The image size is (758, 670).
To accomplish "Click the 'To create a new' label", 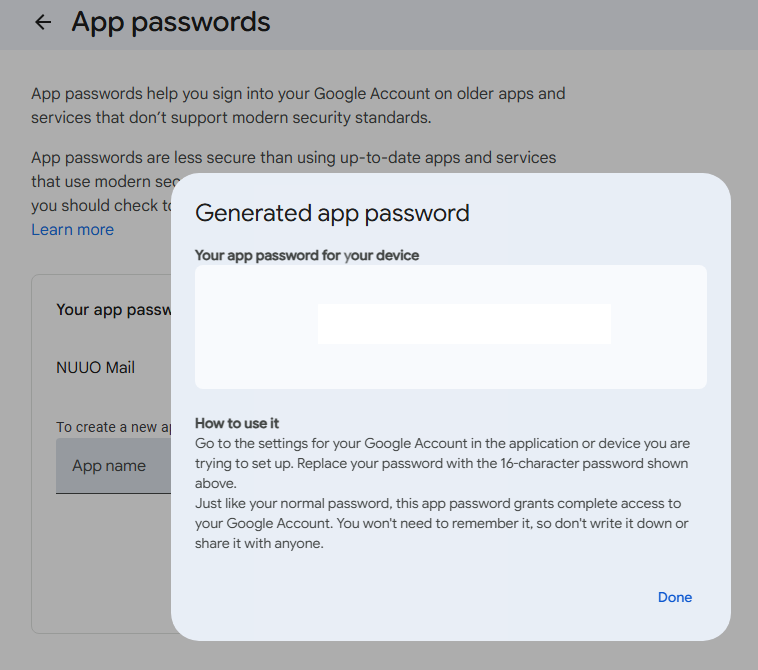I will pos(107,427).
